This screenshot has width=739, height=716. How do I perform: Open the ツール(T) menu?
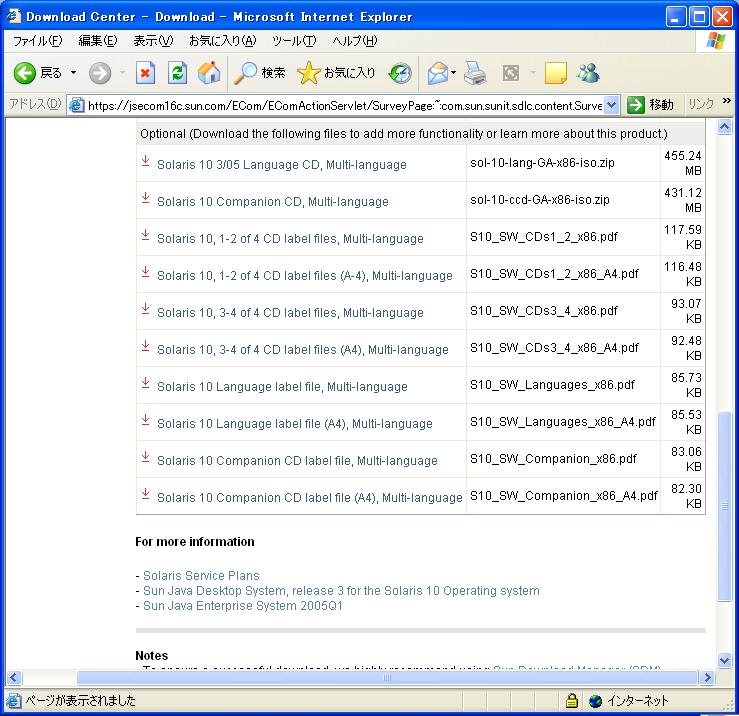click(294, 41)
